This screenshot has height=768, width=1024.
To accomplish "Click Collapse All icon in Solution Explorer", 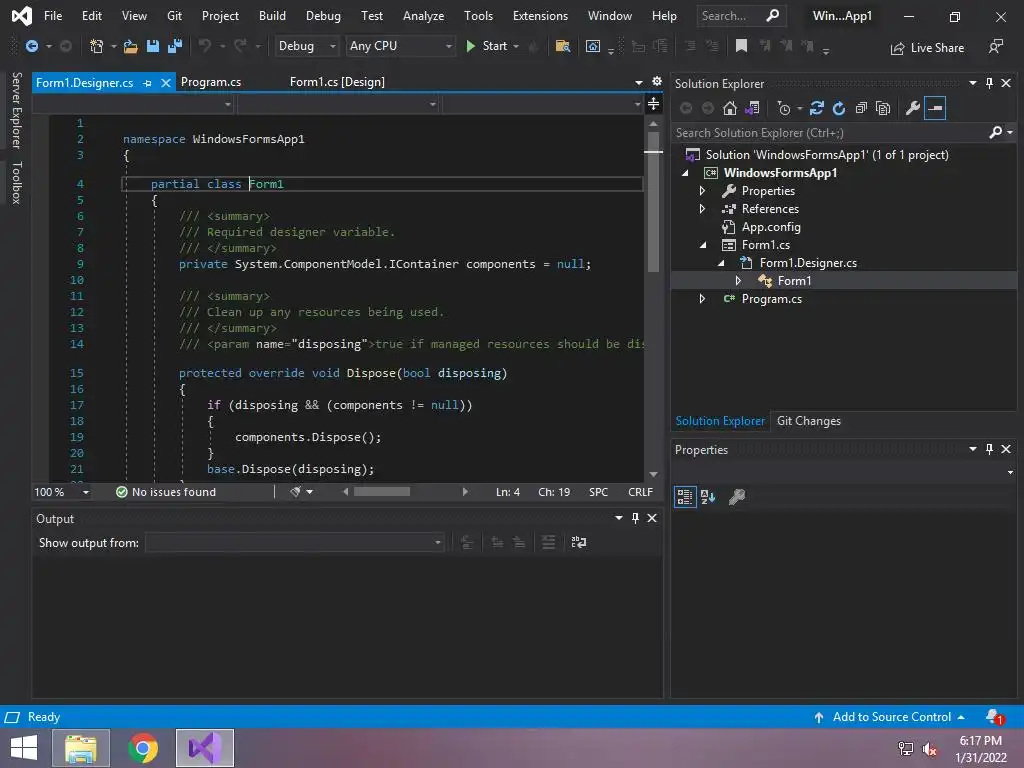I will (861, 108).
